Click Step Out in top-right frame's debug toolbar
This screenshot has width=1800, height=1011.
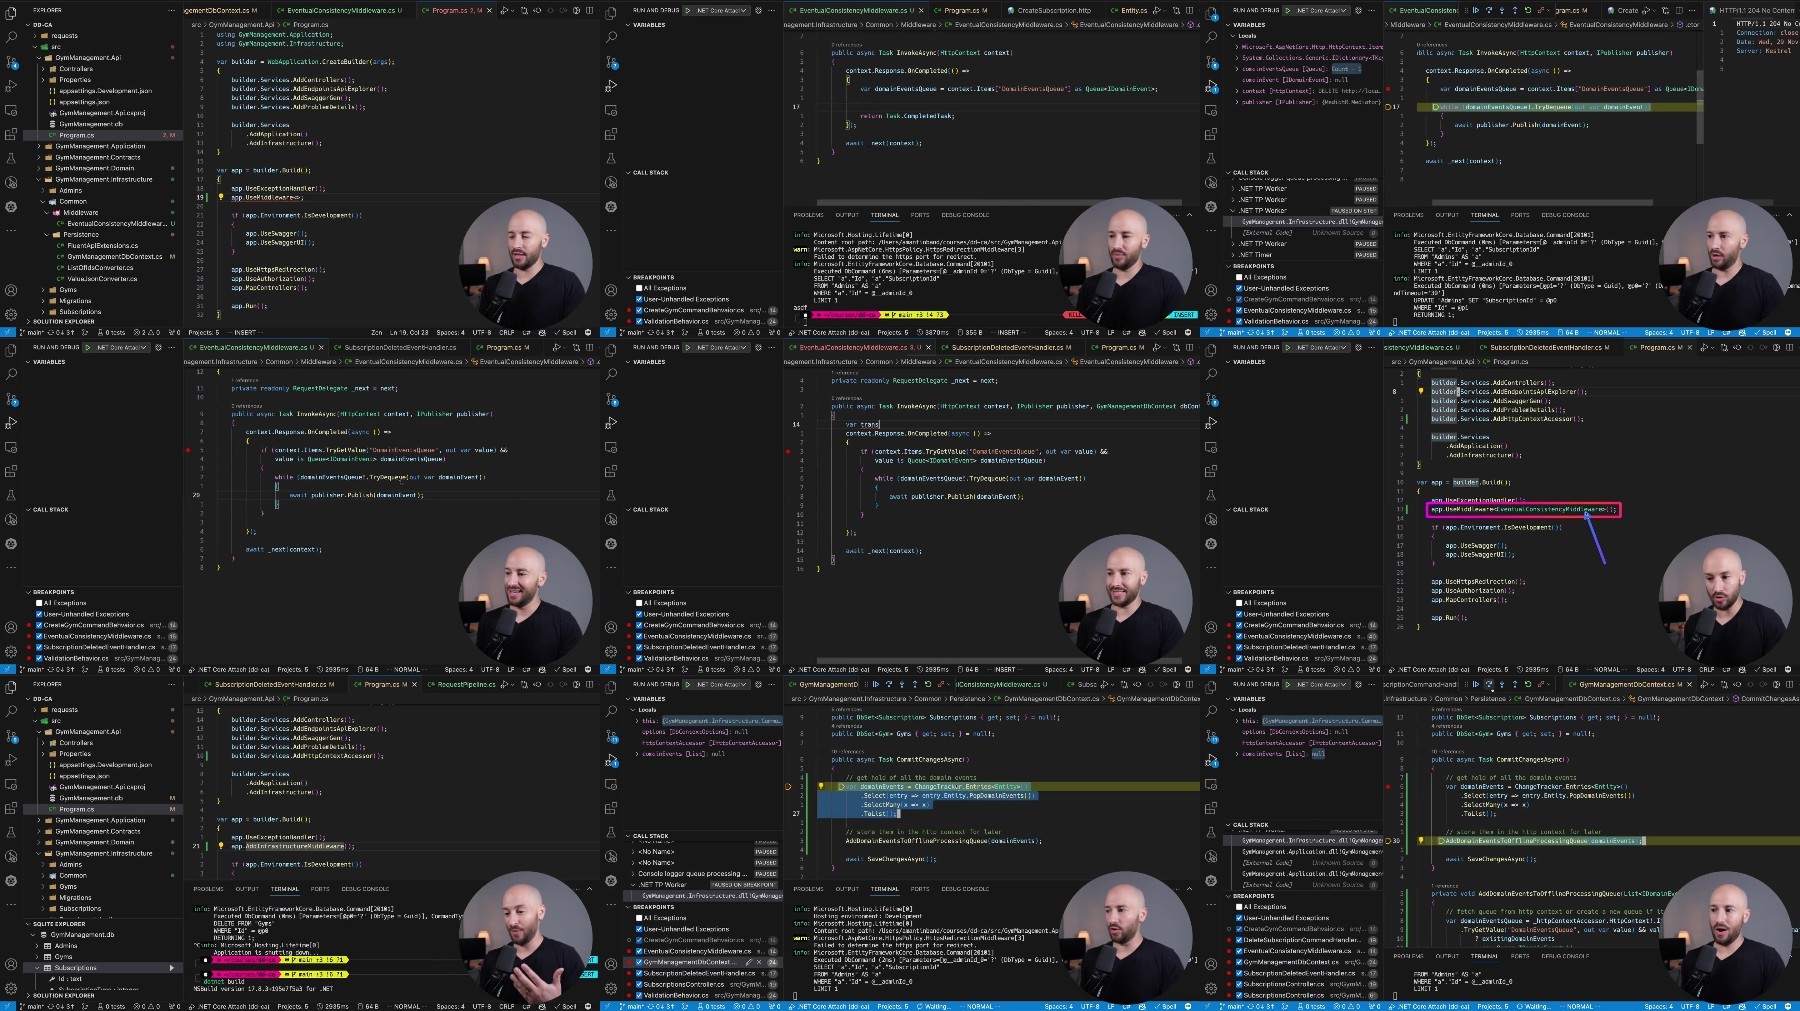[x=1515, y=10]
